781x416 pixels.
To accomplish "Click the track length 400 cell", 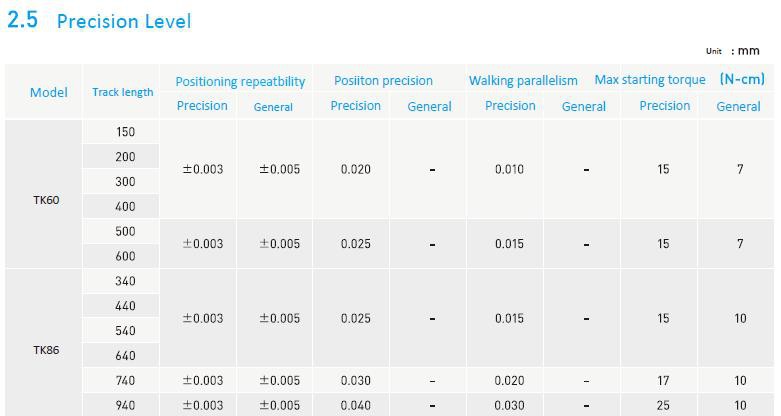I will [x=125, y=207].
